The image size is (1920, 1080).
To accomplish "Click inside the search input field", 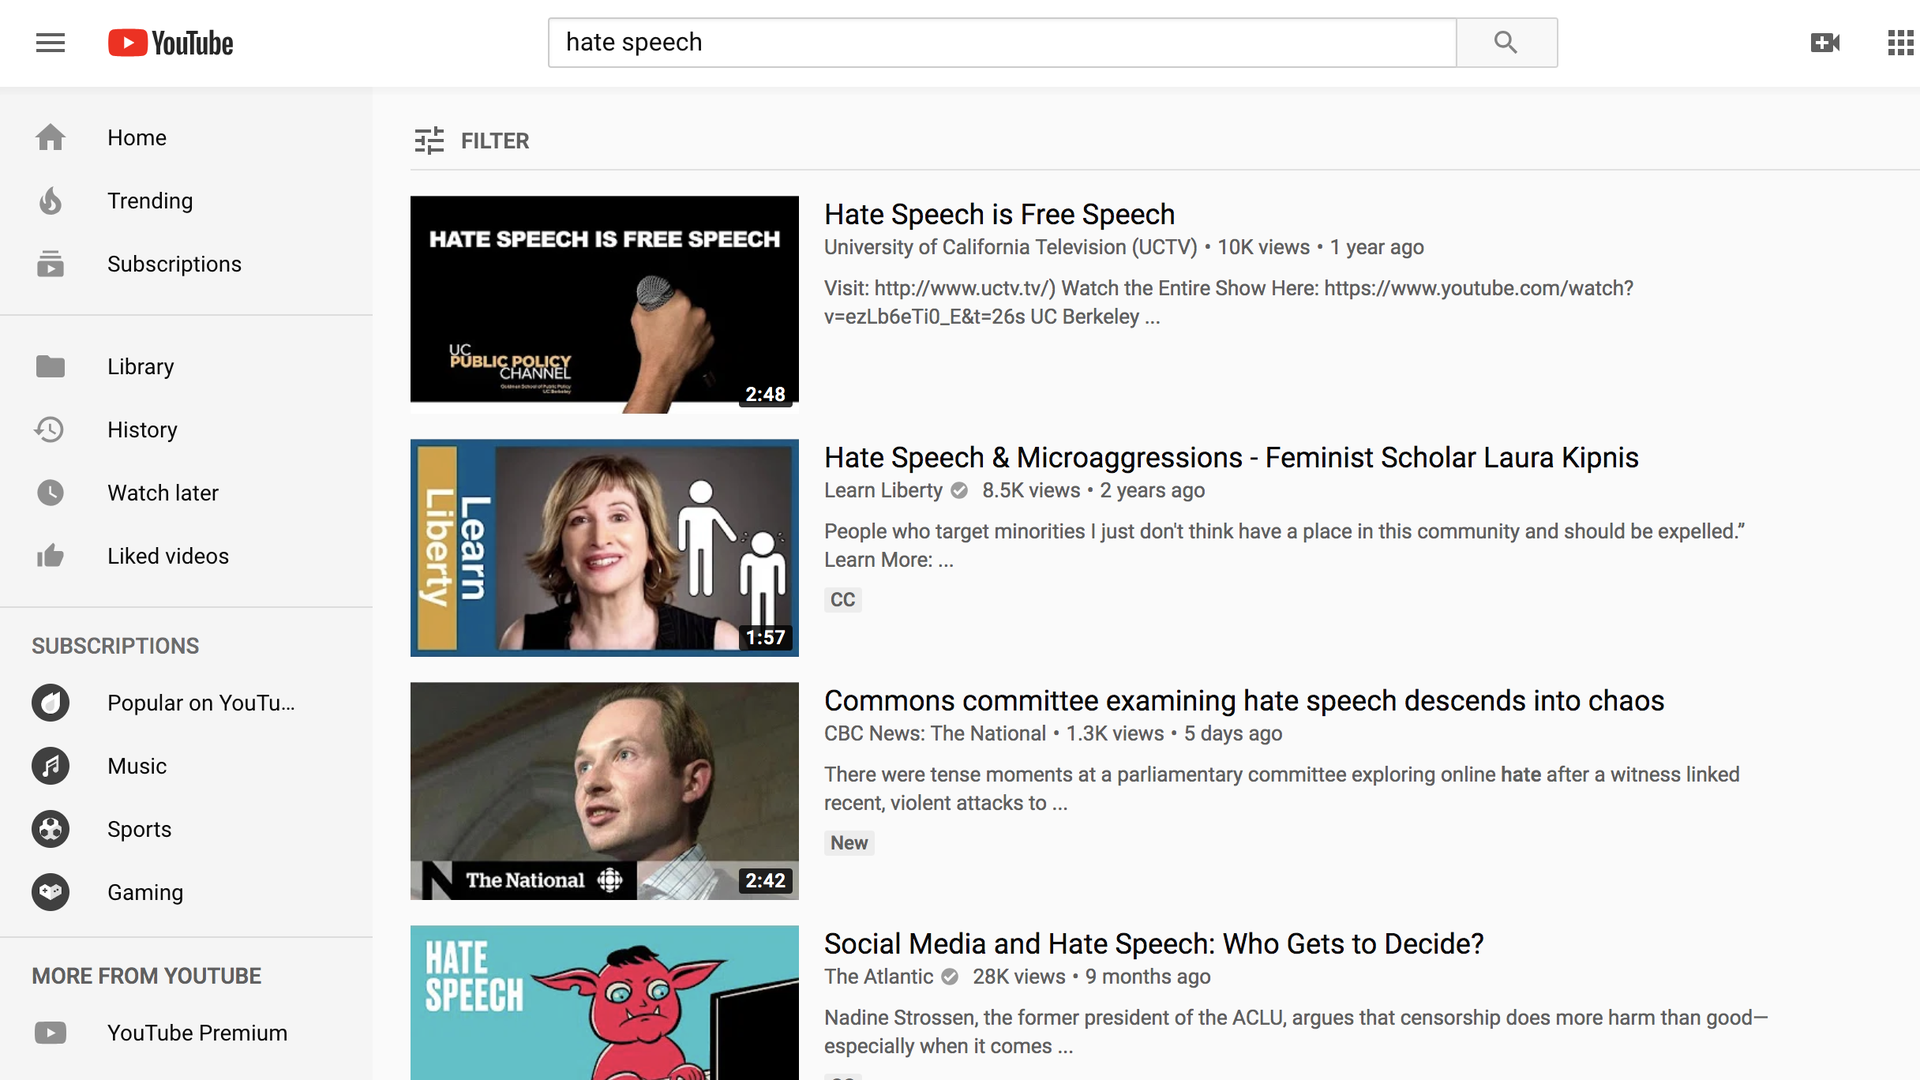I will point(1000,42).
